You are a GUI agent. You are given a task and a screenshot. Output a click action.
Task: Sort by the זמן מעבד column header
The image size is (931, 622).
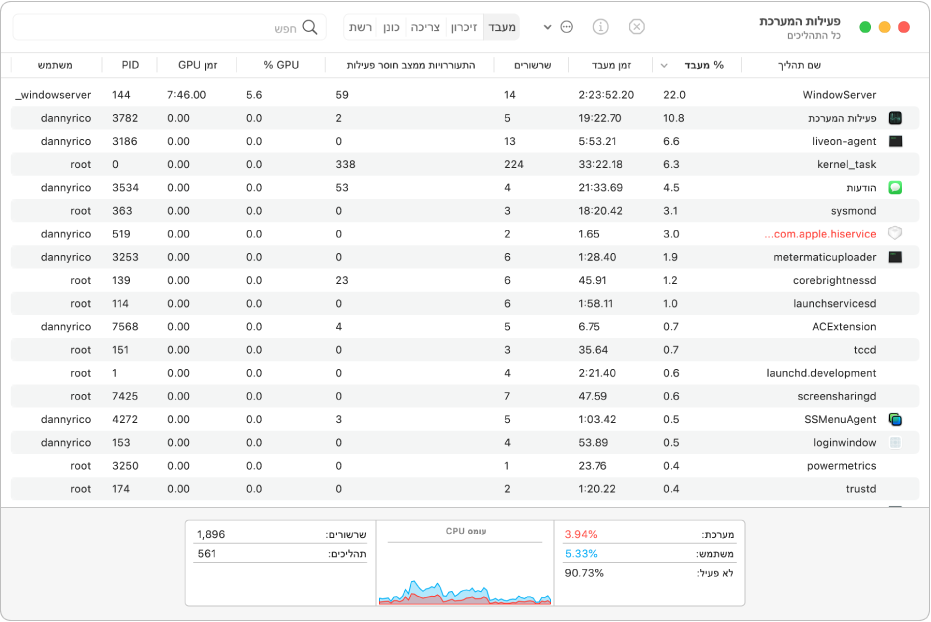pos(611,65)
